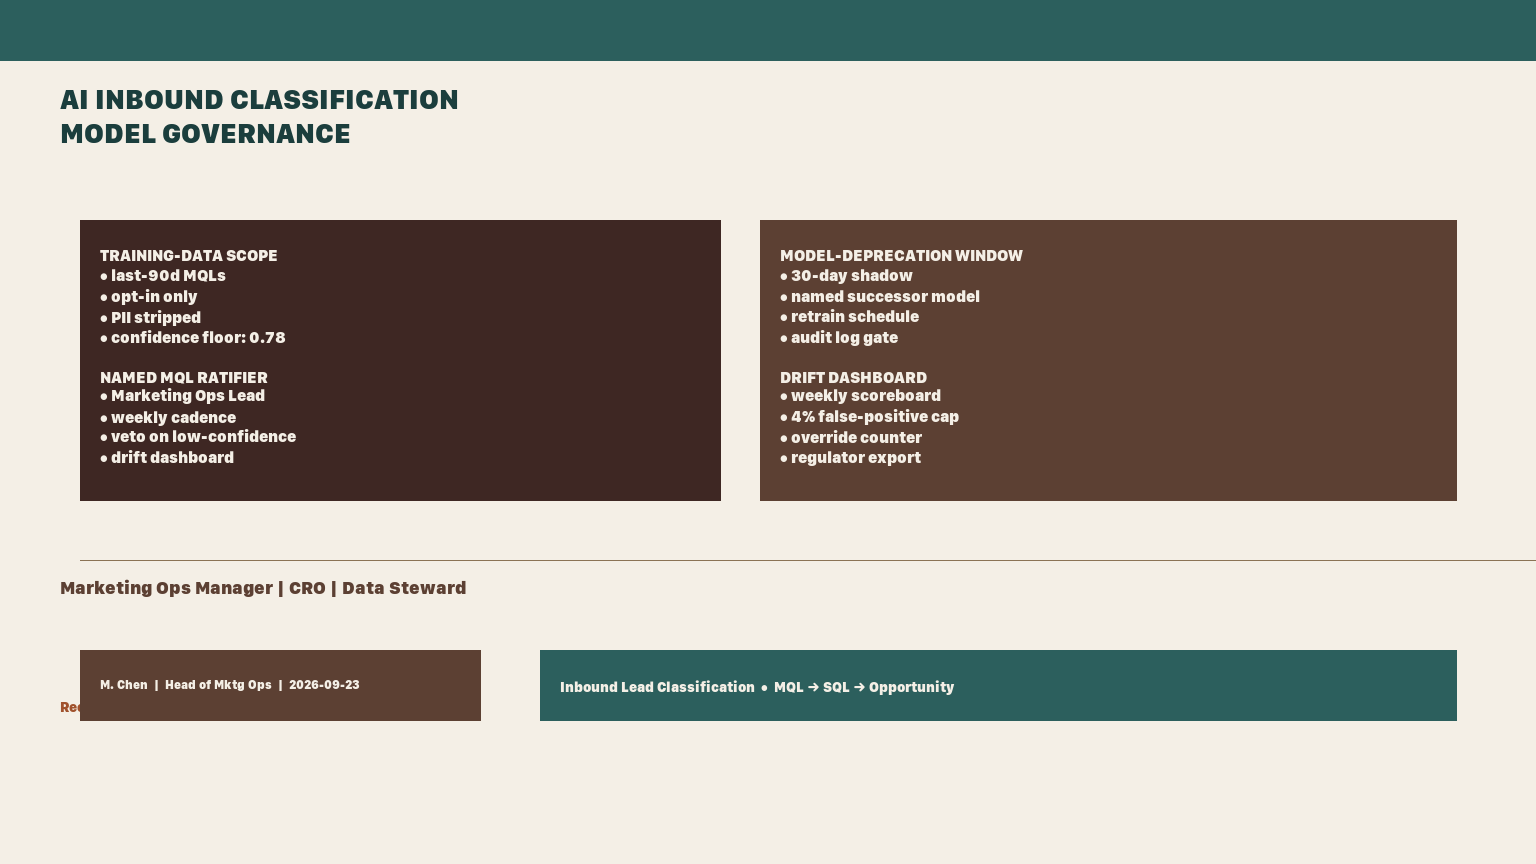Click the 'last-90d MQLs' bullet

click(163, 276)
